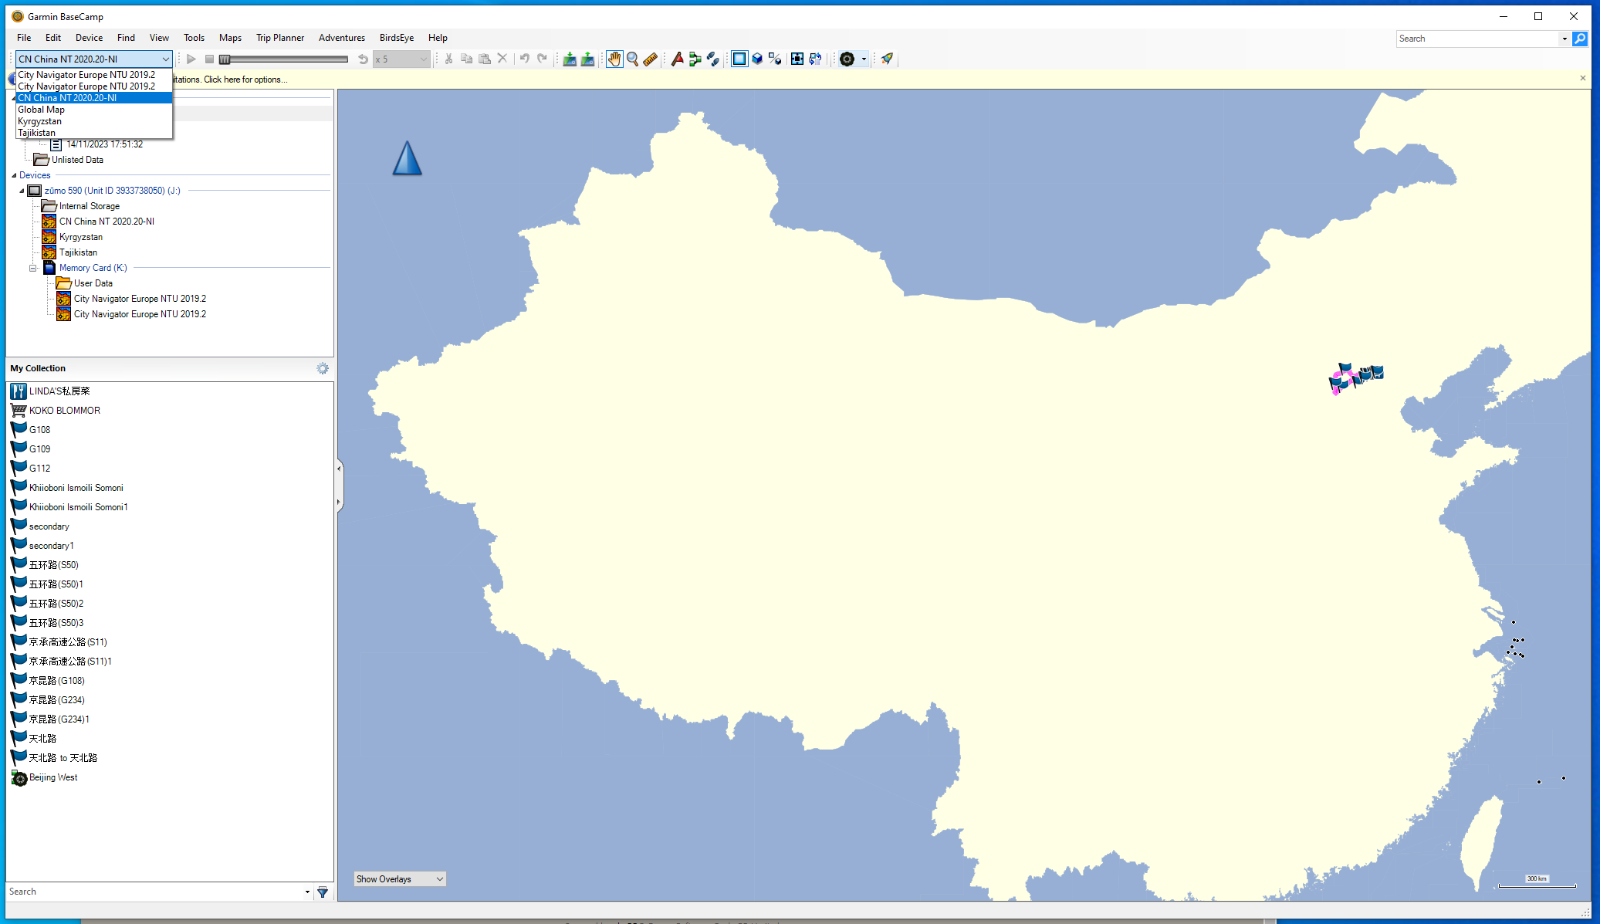The height and width of the screenshot is (924, 1600).
Task: Select Tajikistan map under zūmo 590
Action: coord(69,253)
